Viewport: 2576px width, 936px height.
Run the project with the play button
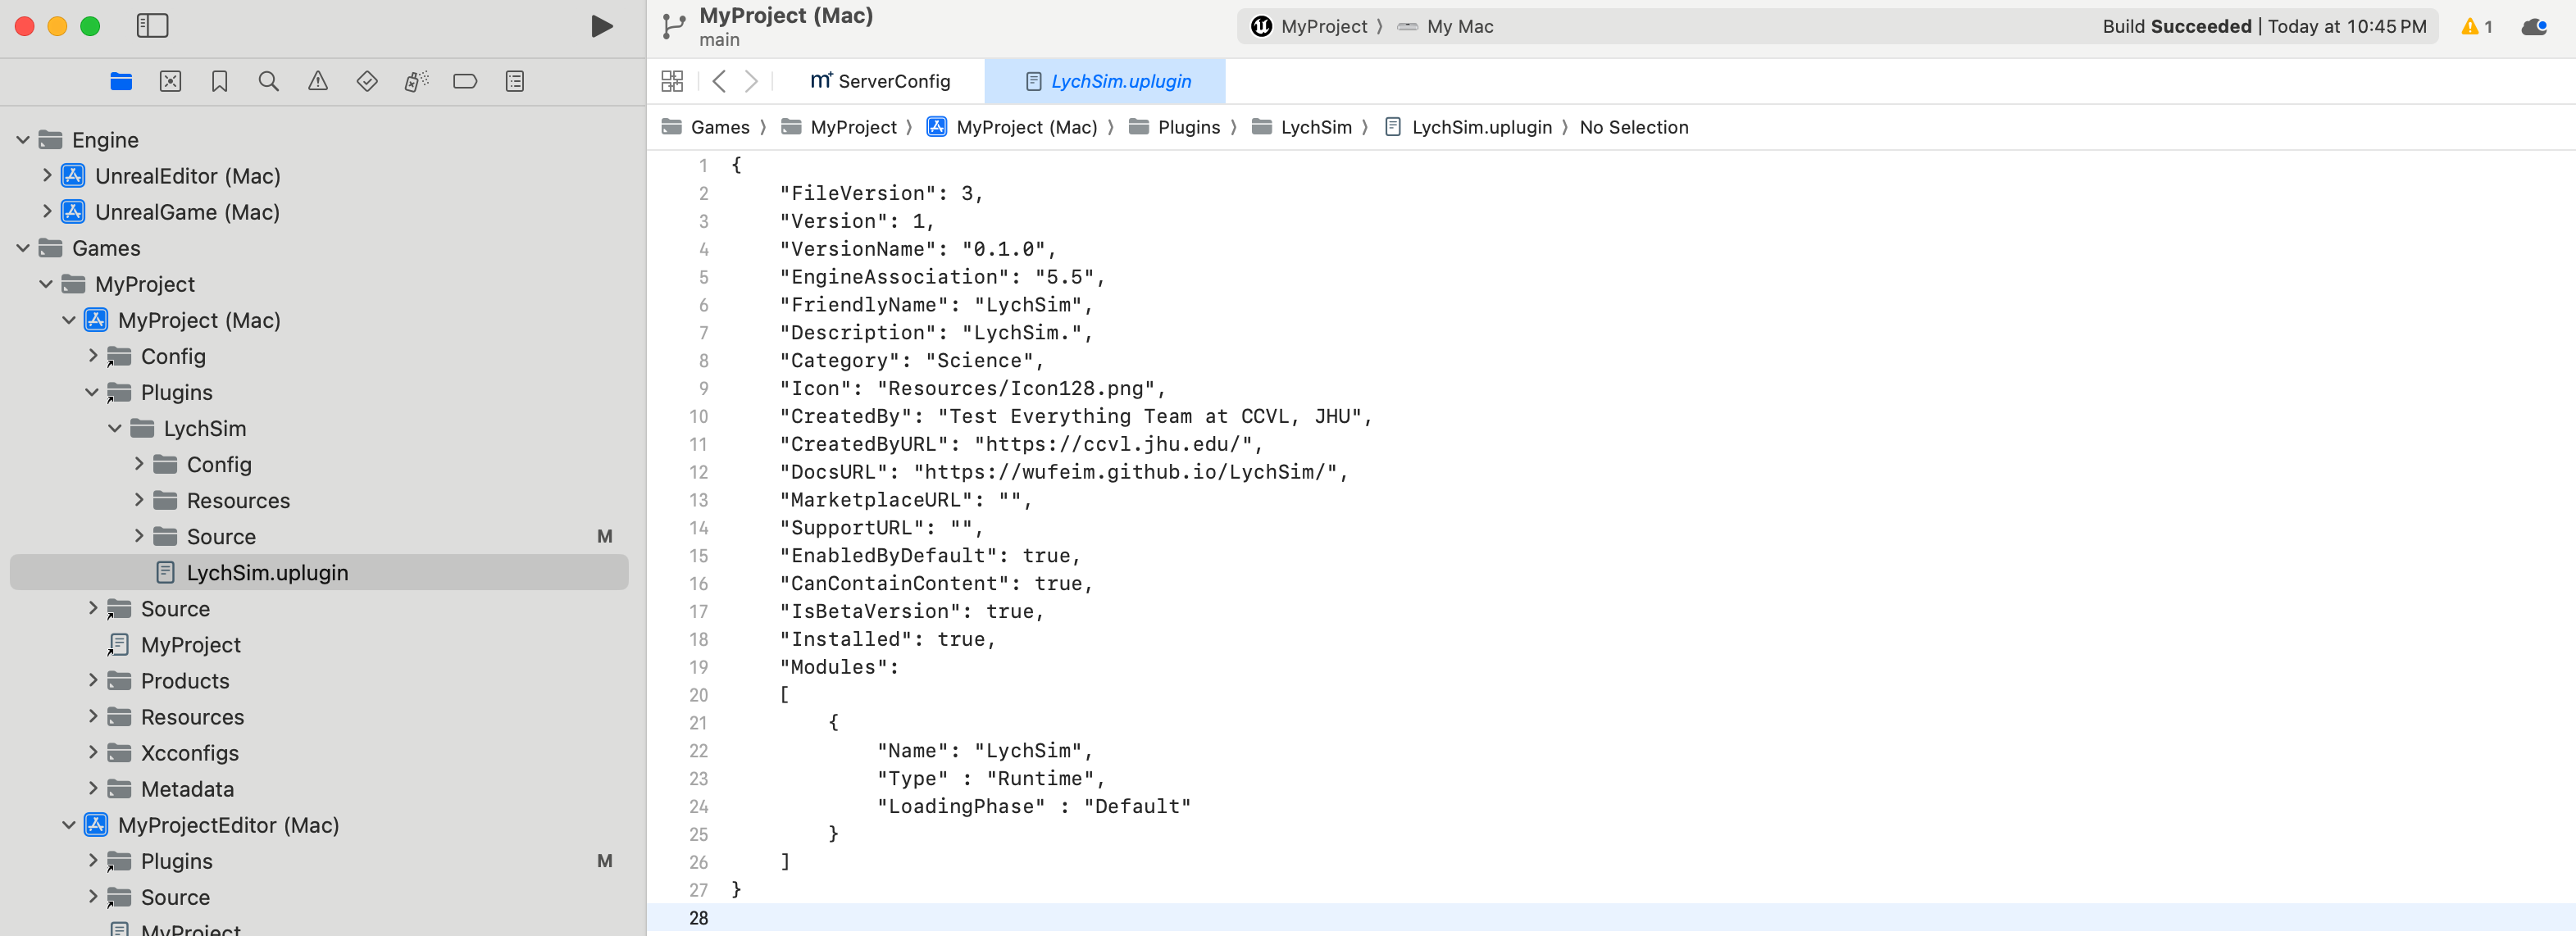(x=601, y=26)
